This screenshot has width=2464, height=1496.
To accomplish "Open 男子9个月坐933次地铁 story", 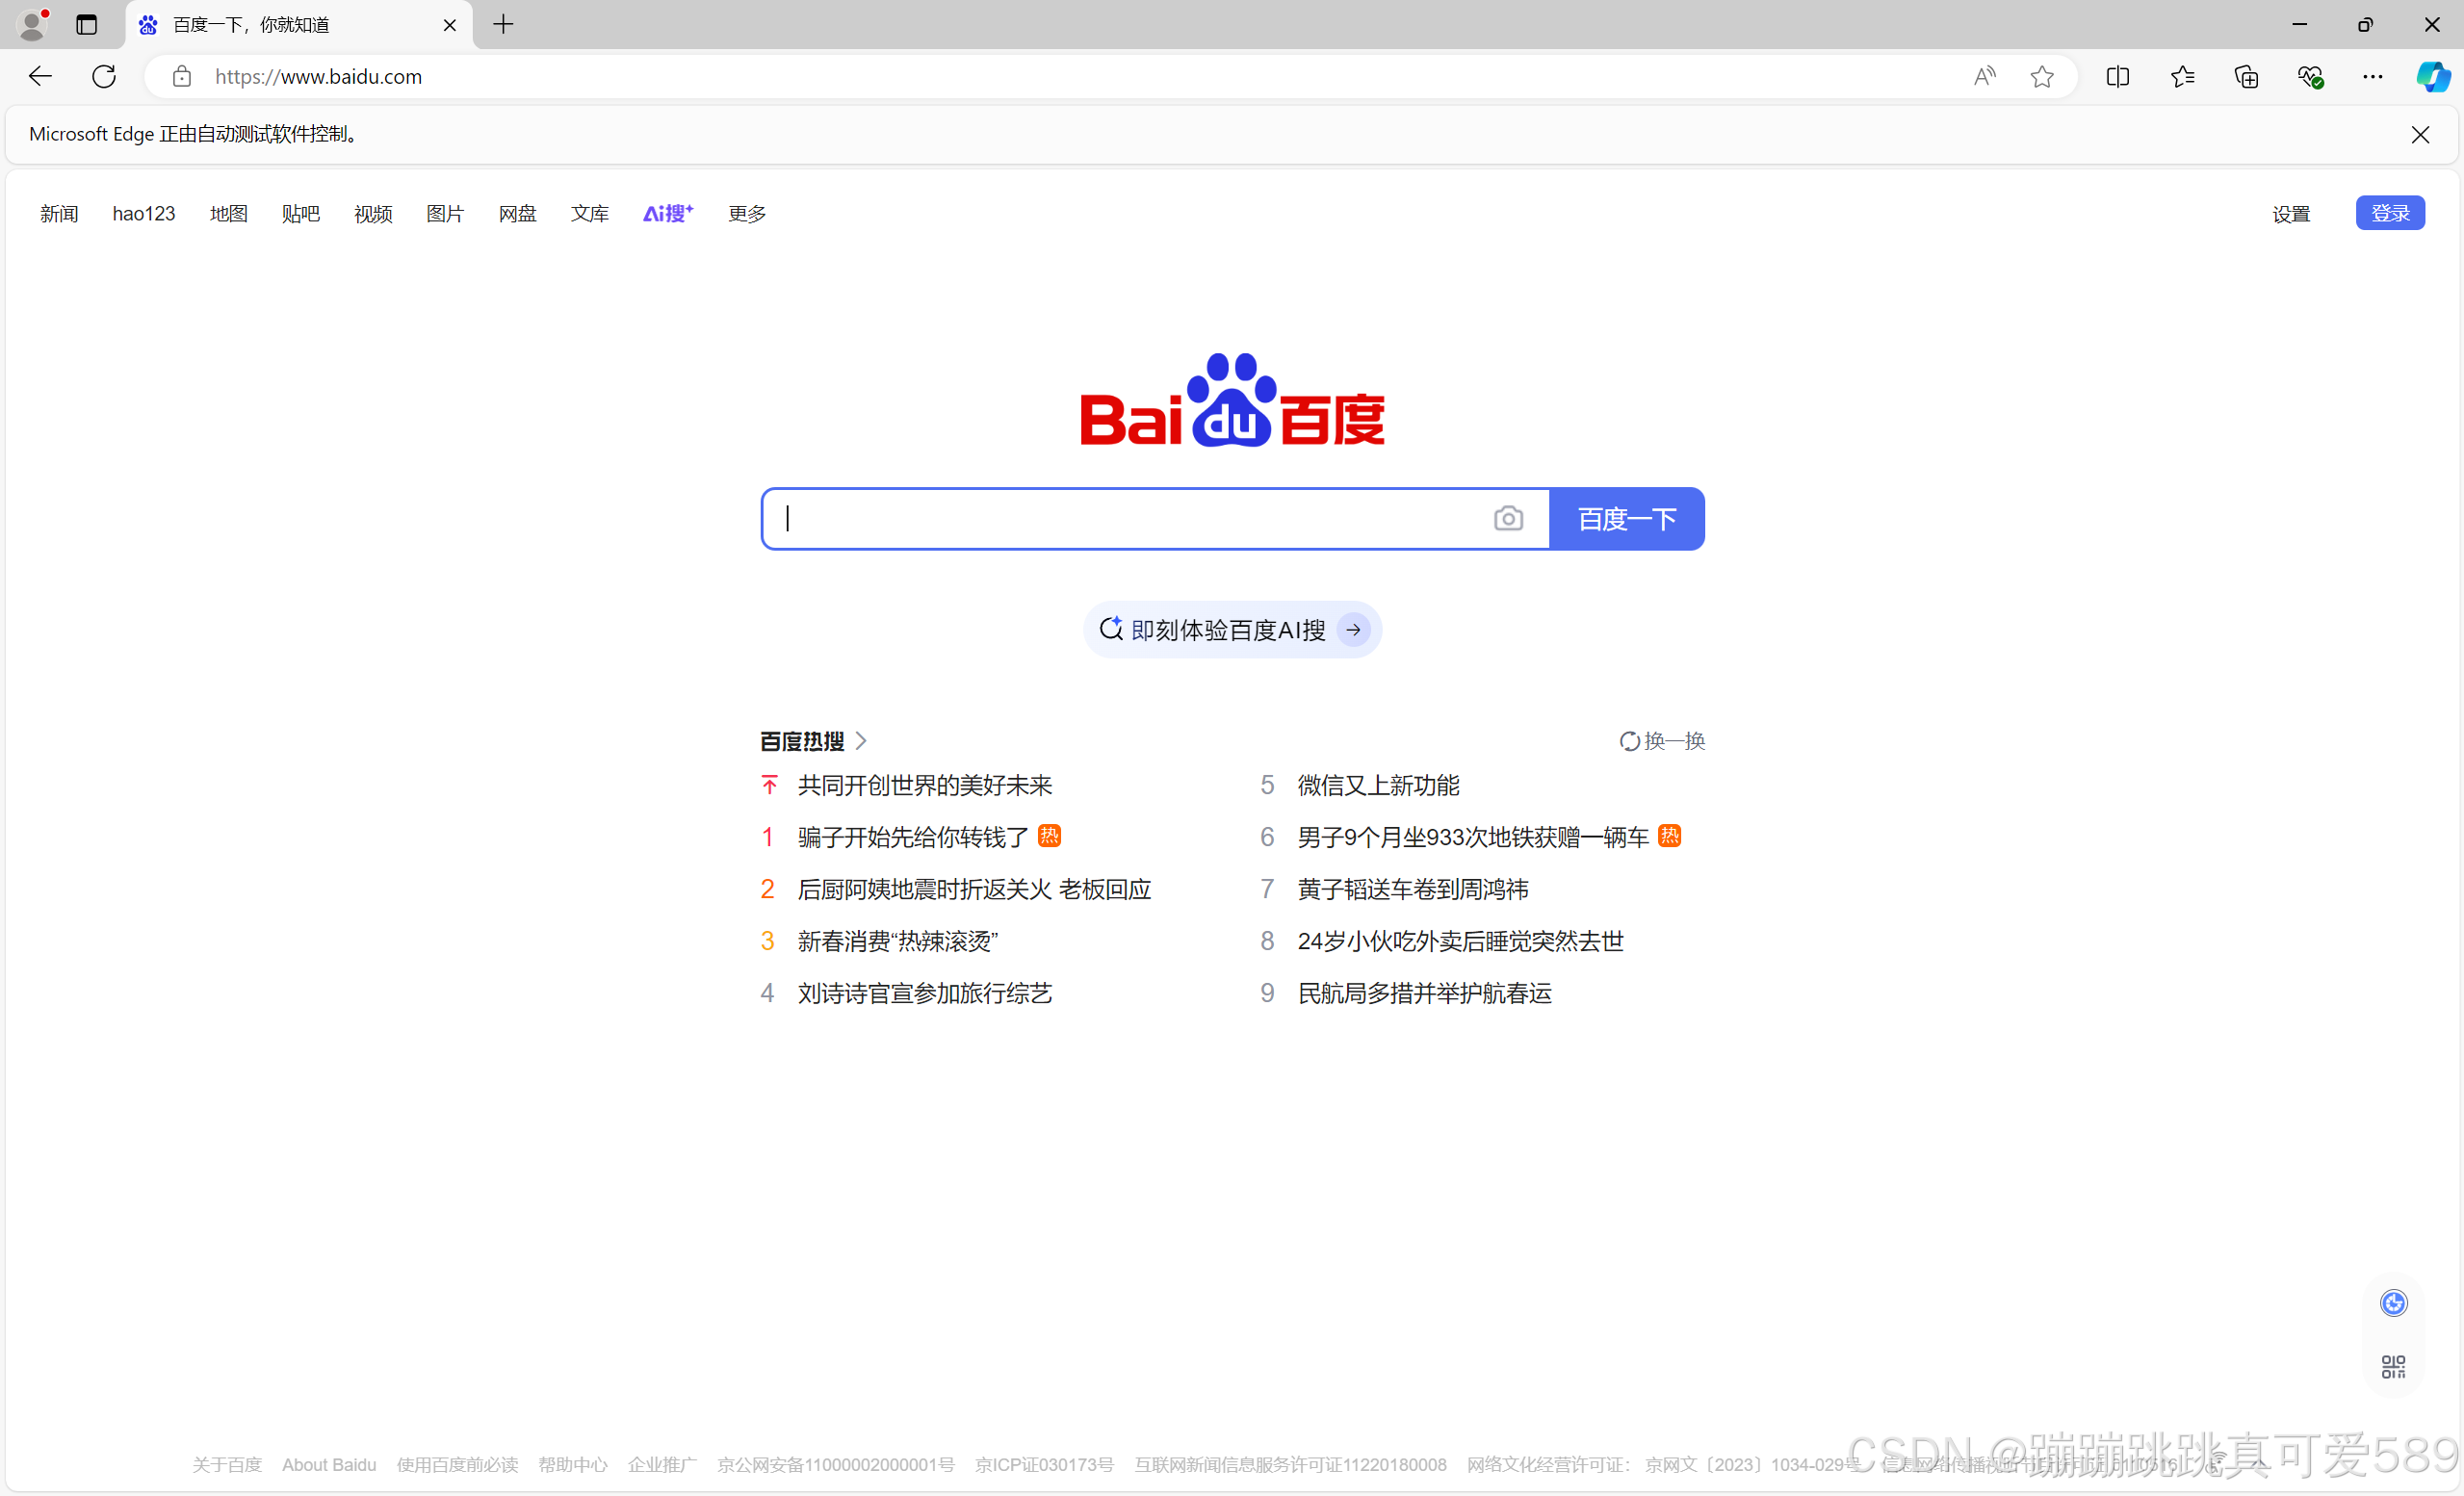I will click(1473, 837).
